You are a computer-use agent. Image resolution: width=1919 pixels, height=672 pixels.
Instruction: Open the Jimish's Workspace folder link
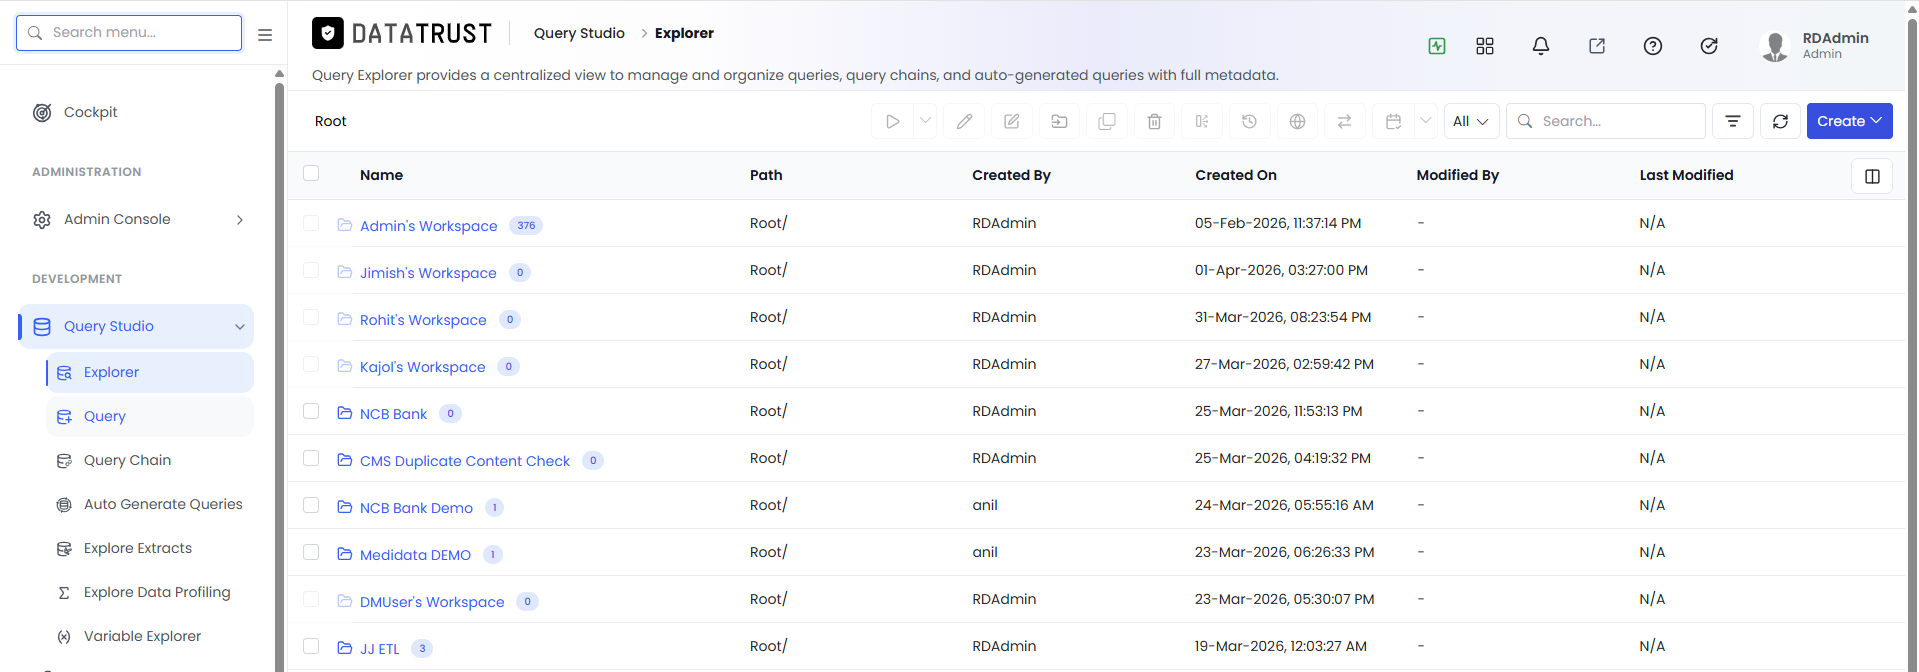(428, 273)
